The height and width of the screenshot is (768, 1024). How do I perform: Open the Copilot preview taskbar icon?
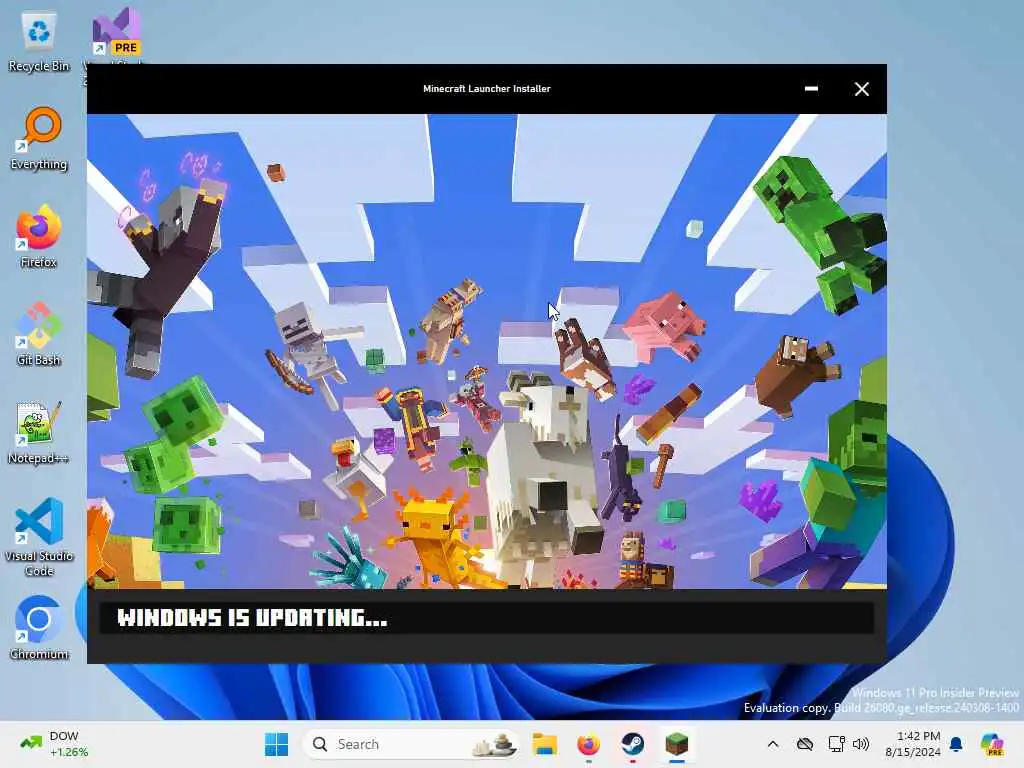[x=992, y=744]
